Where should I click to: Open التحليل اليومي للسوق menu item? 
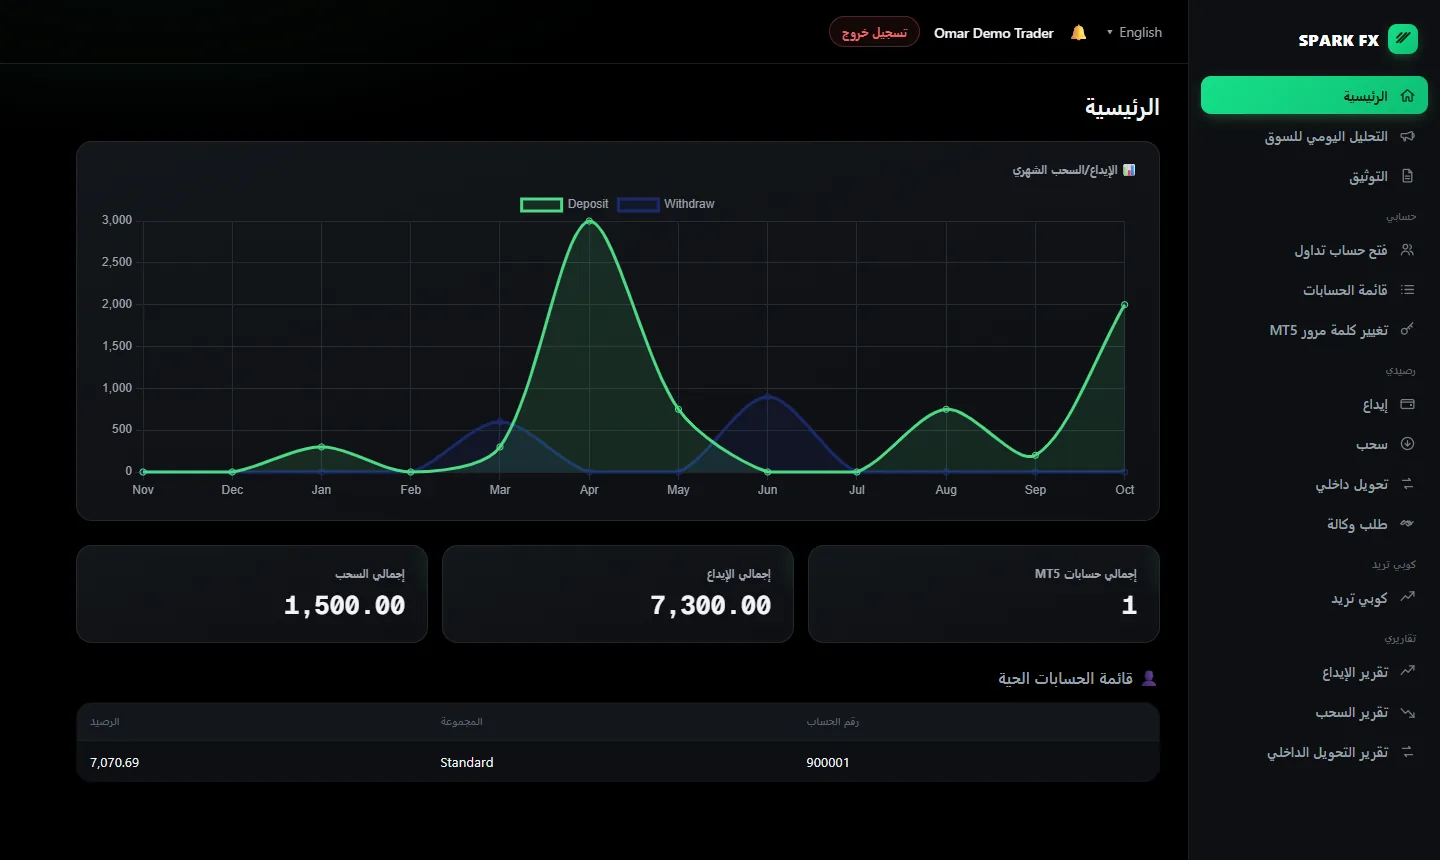1314,136
